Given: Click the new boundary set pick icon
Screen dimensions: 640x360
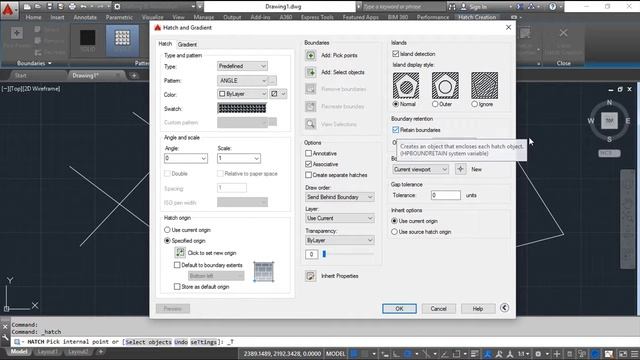Looking at the screenshot, I should pos(460,169).
